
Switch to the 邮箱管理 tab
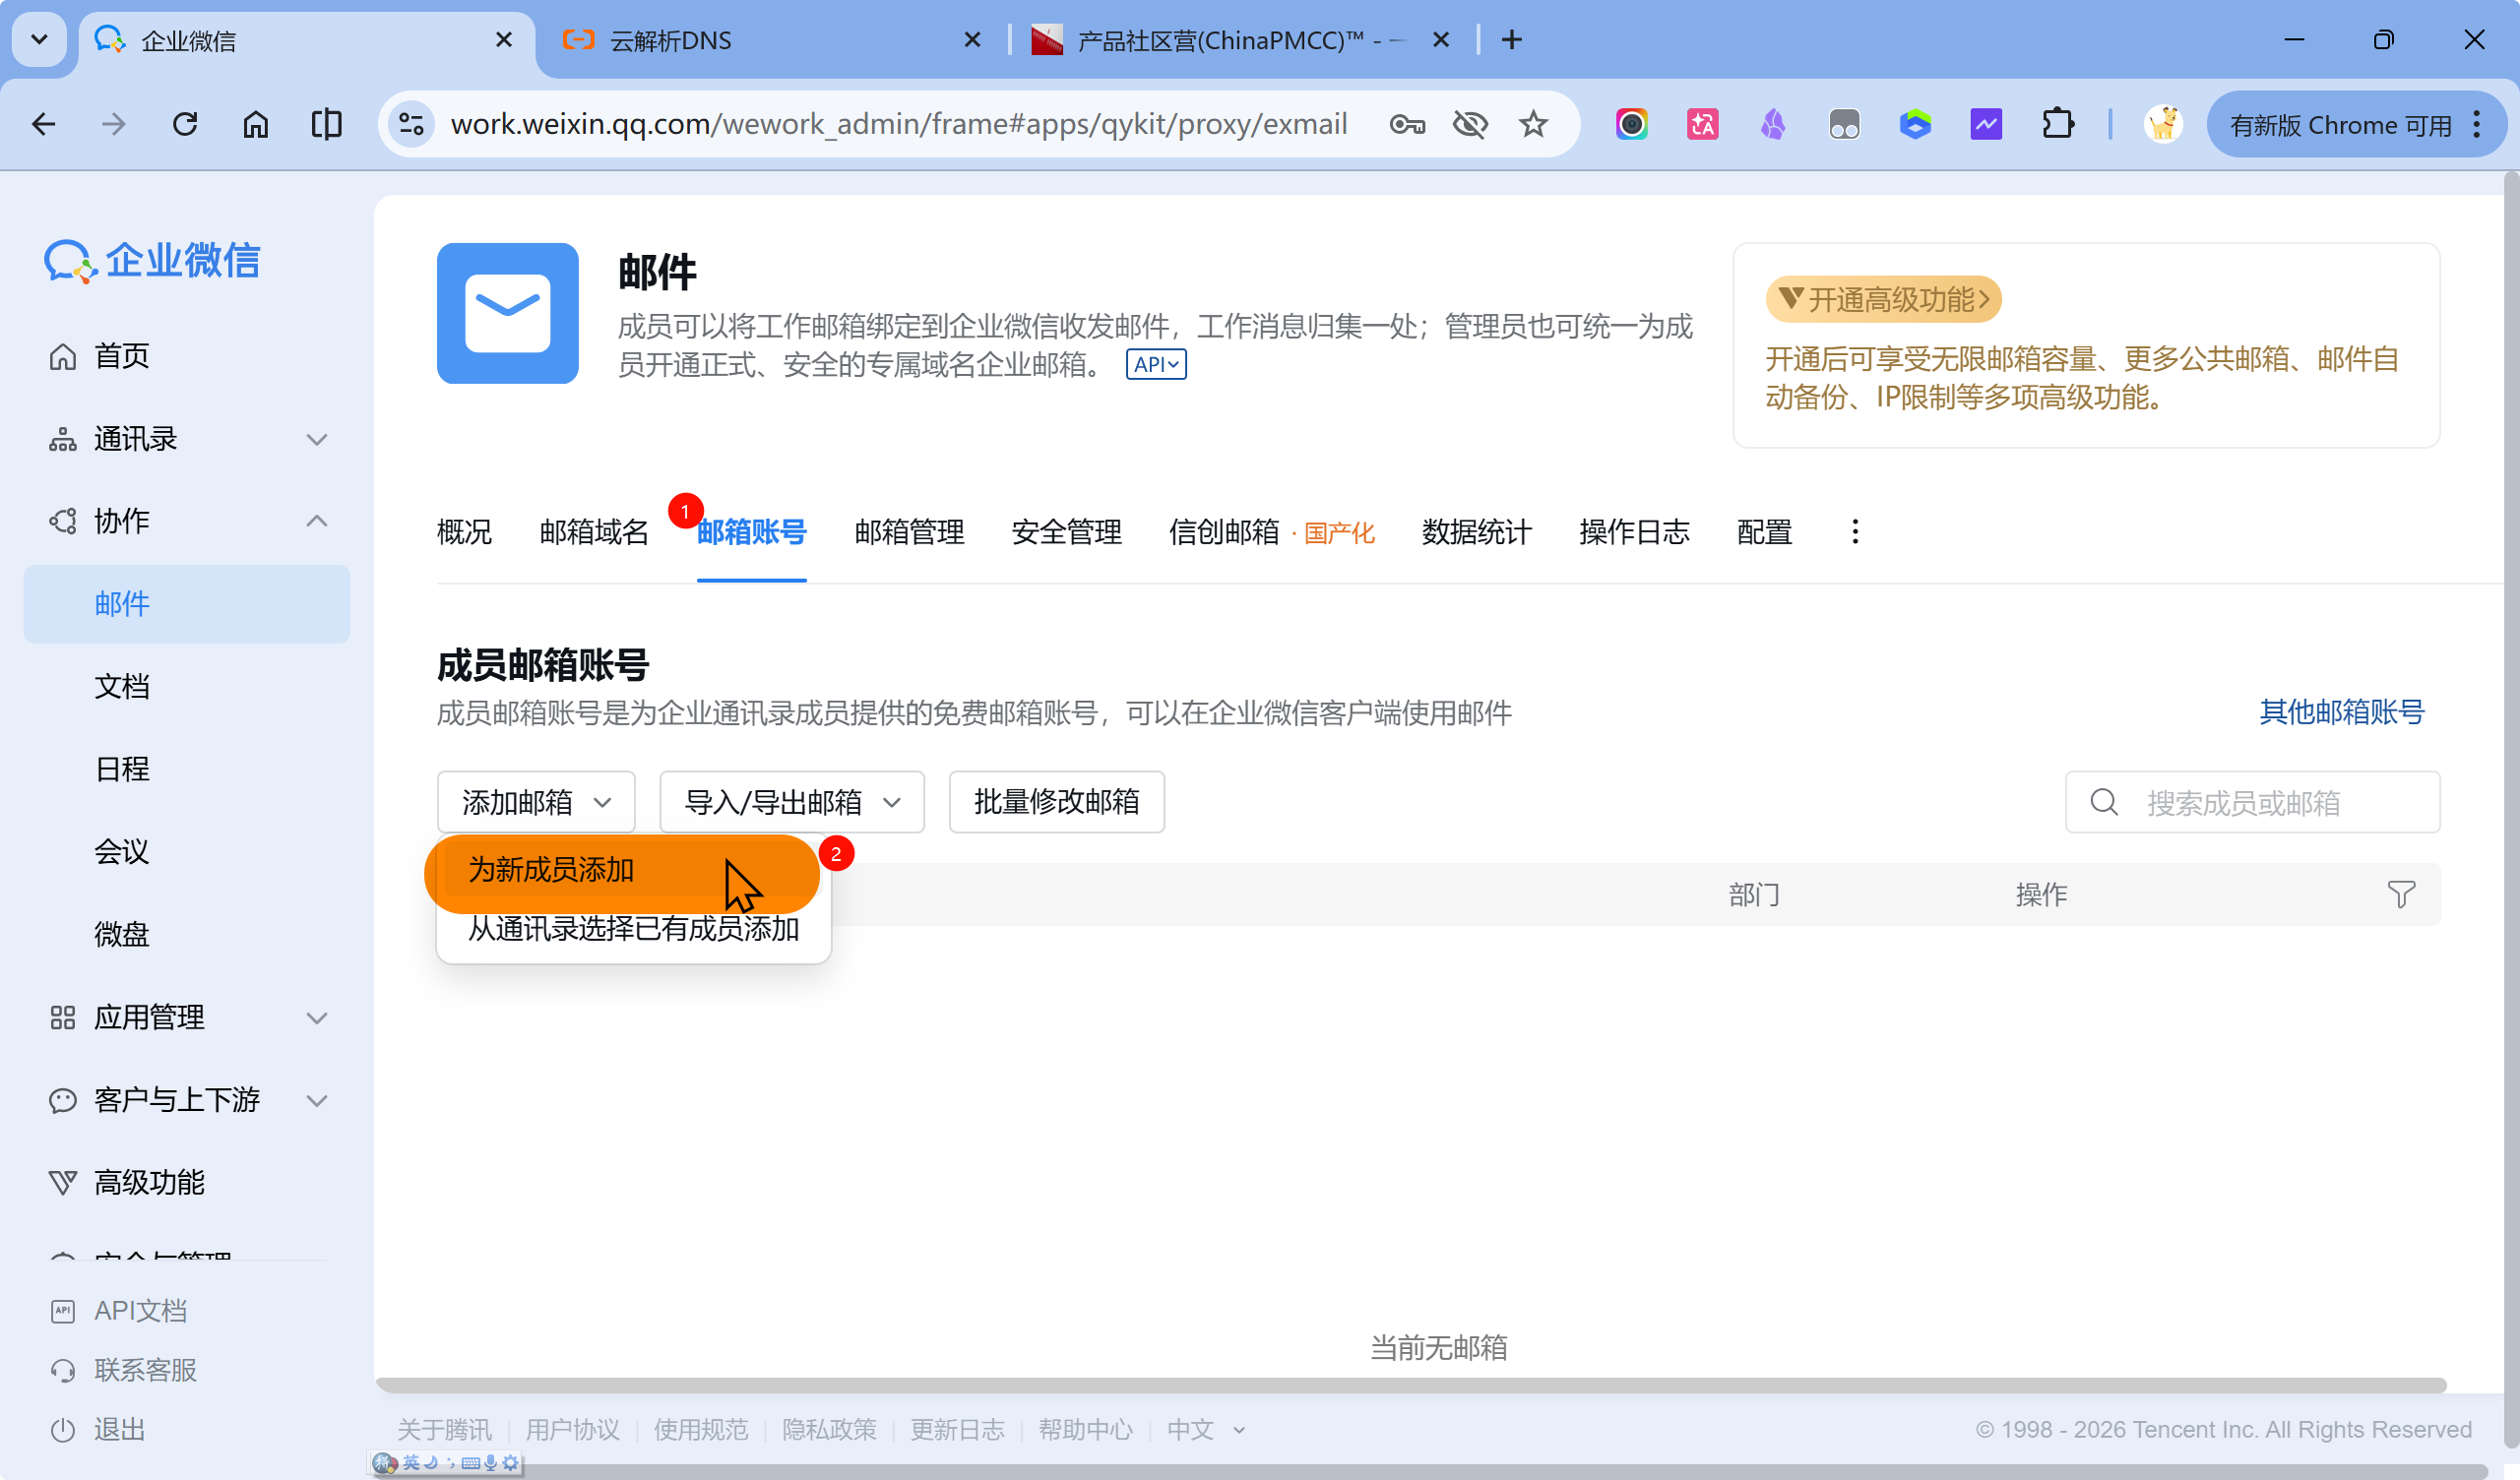908,531
